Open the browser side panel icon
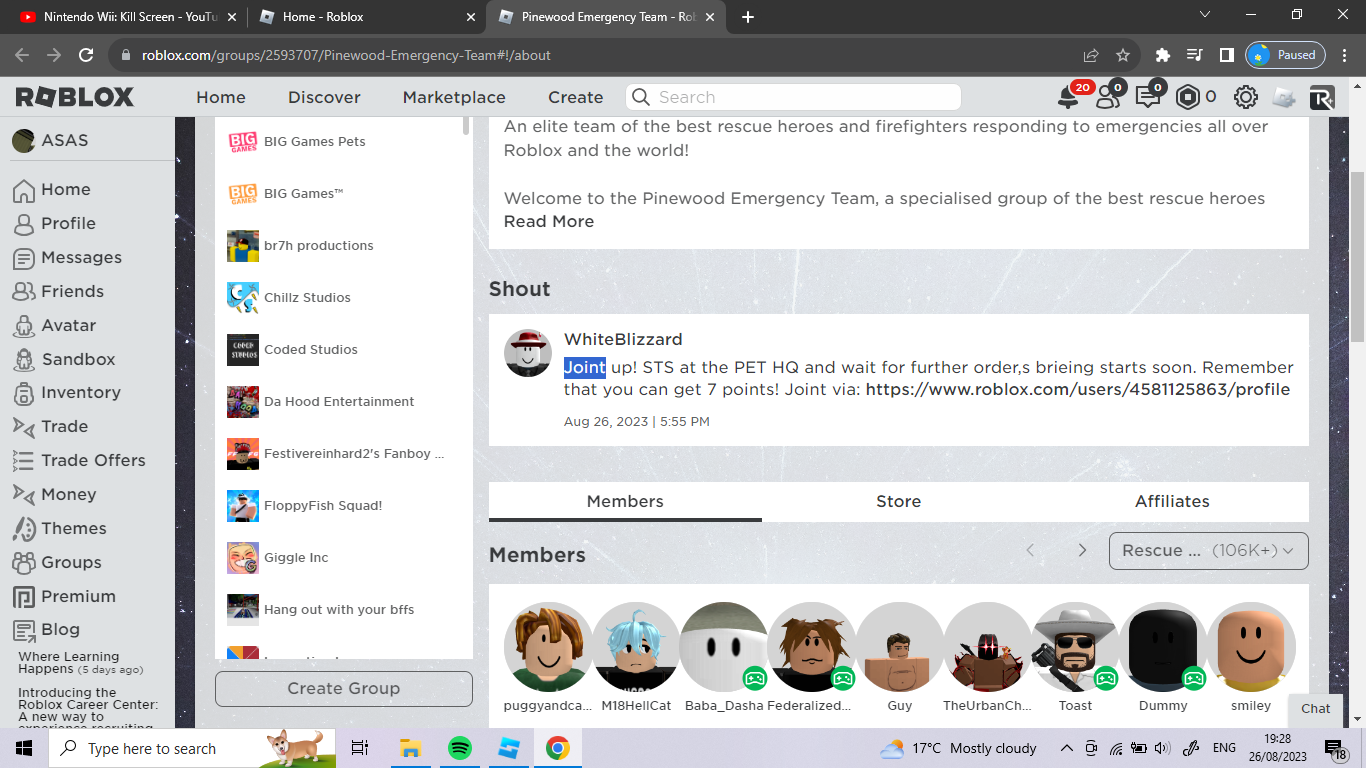The width and height of the screenshot is (1366, 768). coord(1226,55)
